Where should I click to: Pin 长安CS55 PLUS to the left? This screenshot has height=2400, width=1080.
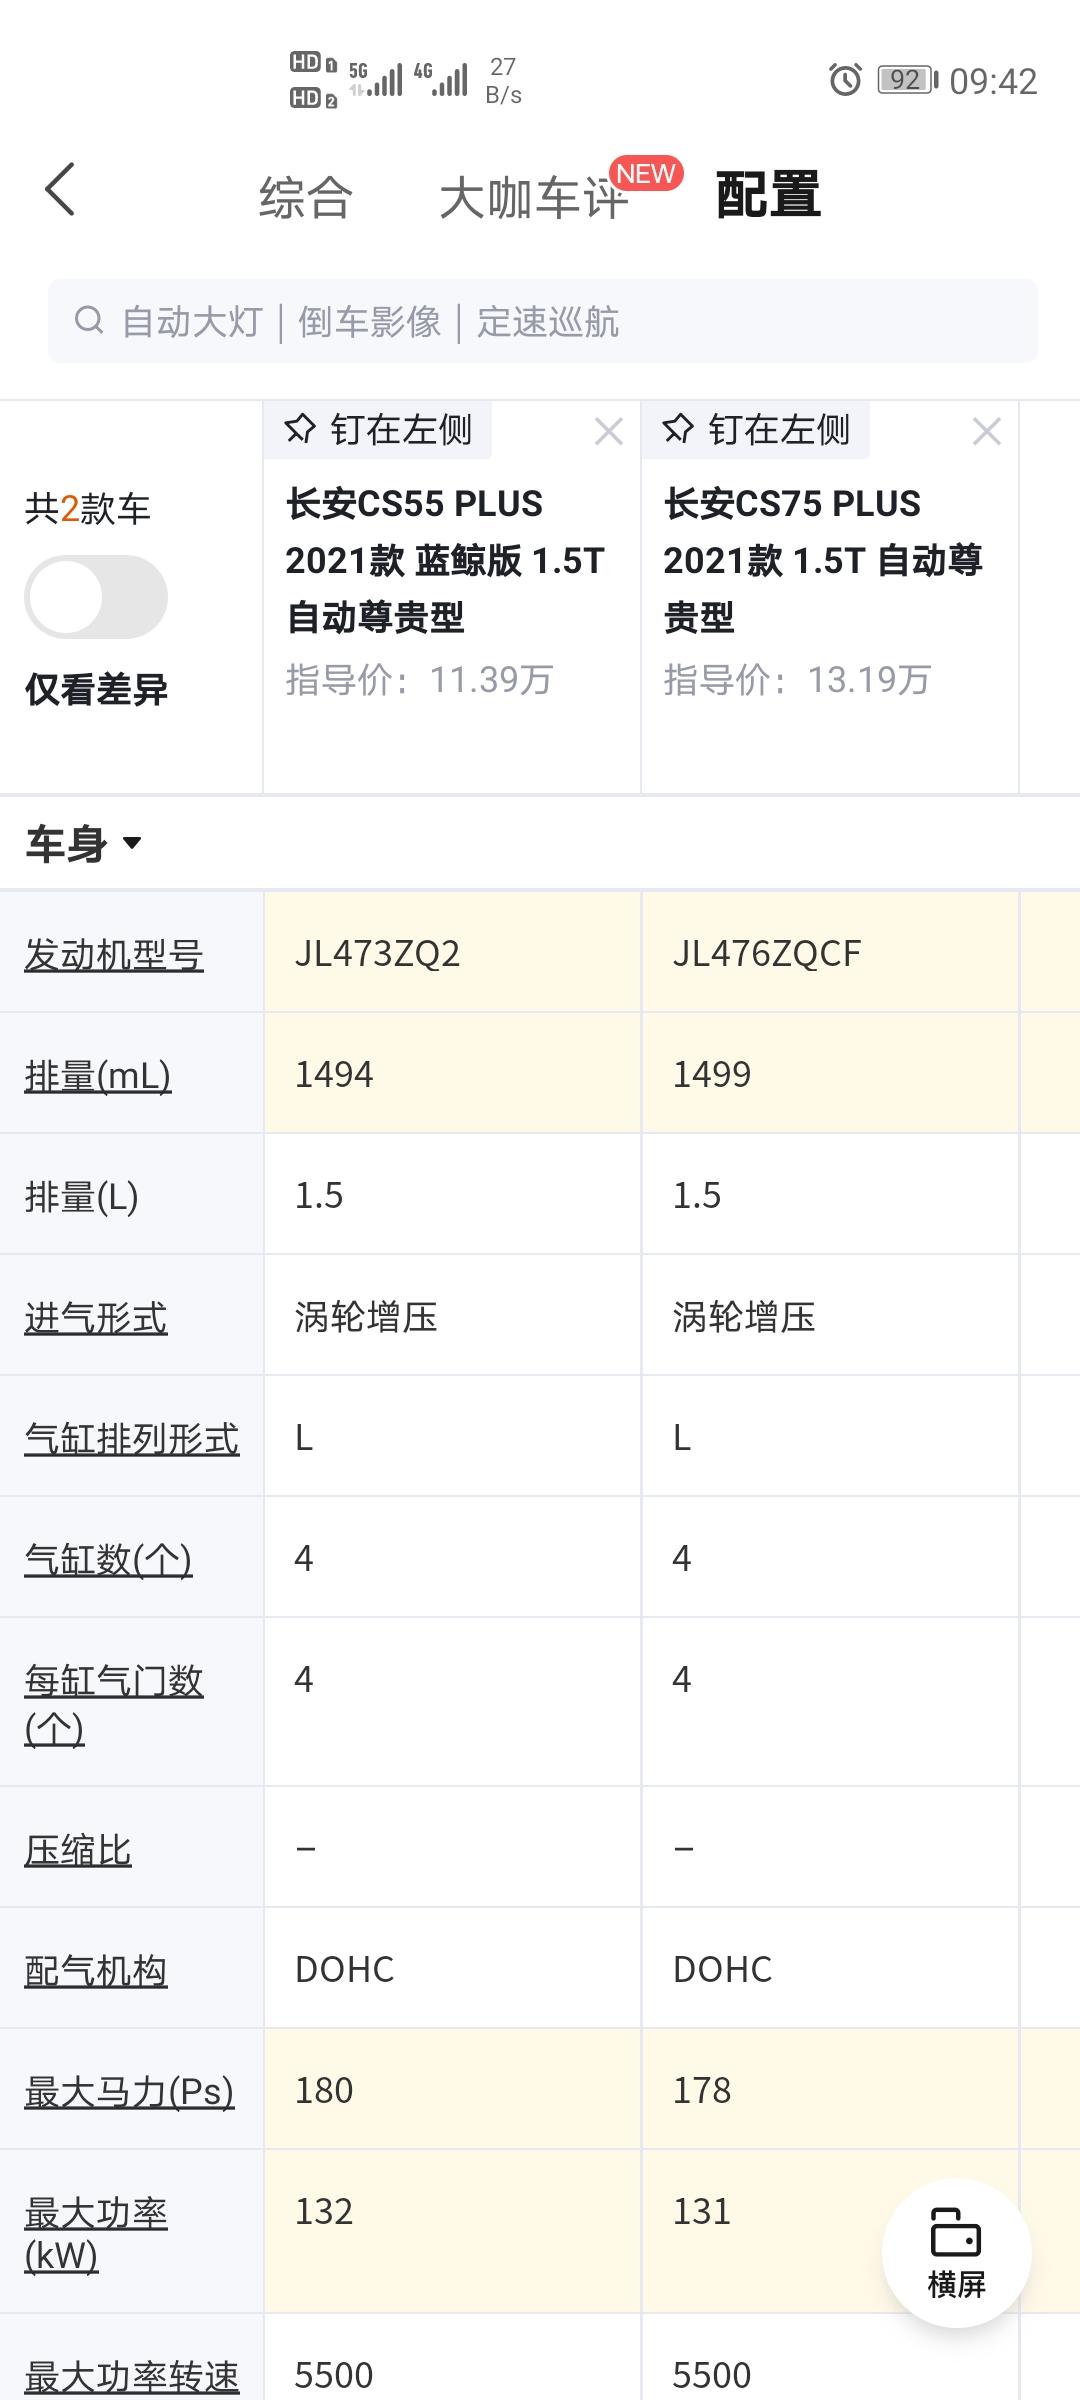[378, 430]
